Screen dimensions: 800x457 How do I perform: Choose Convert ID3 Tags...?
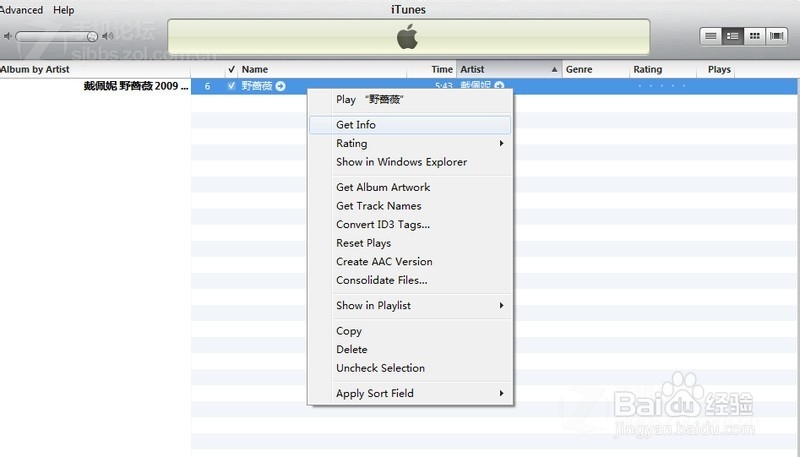click(x=410, y=224)
